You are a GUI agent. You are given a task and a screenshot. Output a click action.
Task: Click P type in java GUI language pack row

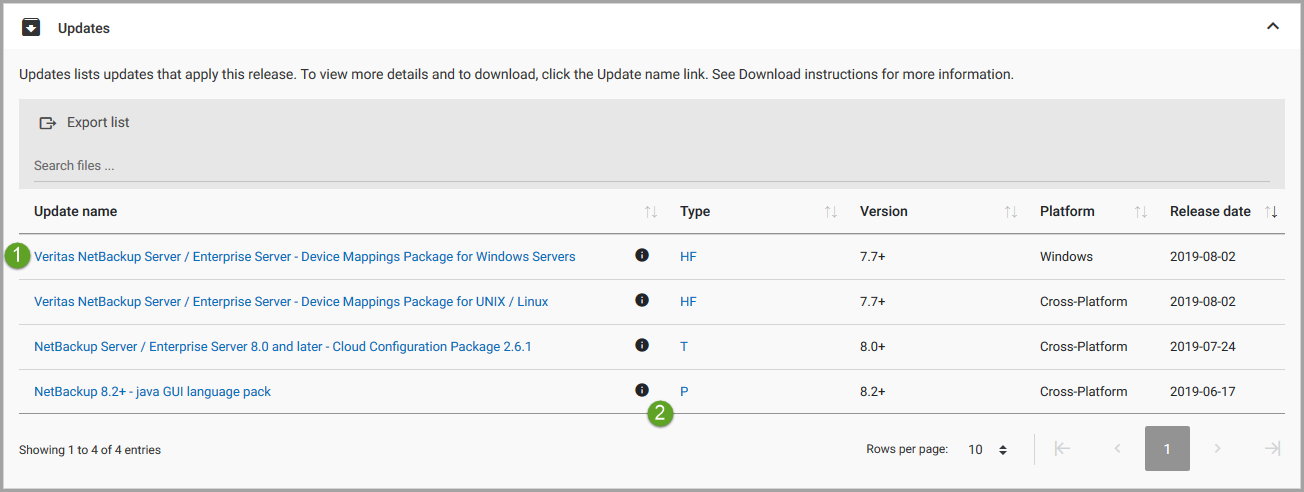click(x=684, y=392)
